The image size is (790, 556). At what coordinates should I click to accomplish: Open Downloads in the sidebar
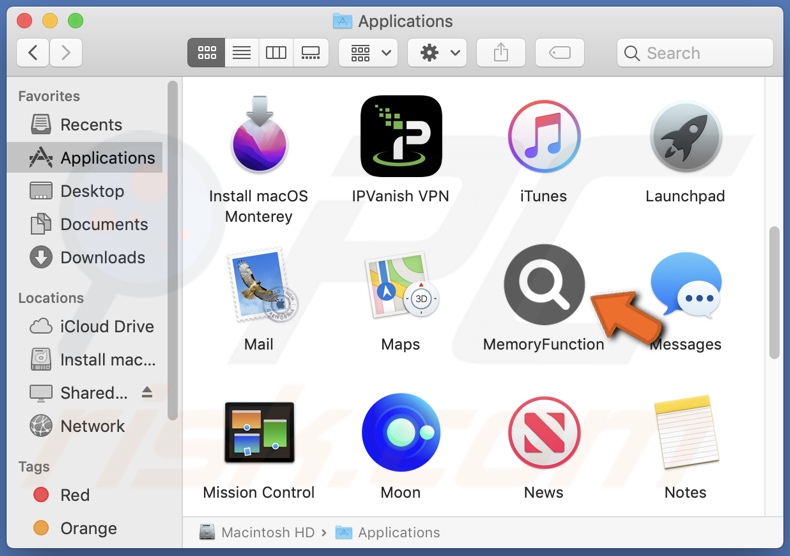85,257
